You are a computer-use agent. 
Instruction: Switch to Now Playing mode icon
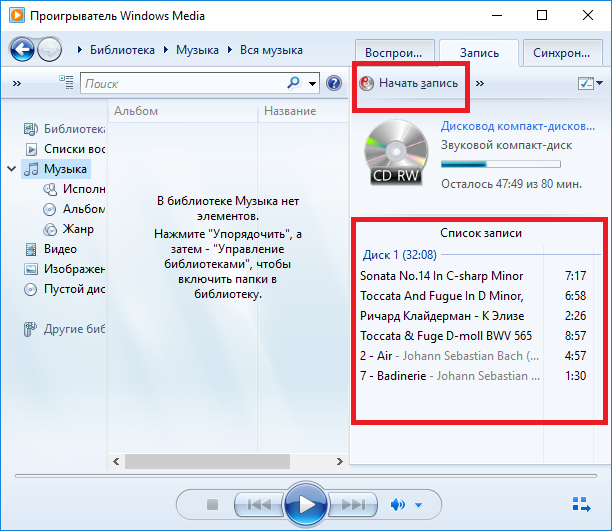[582, 504]
